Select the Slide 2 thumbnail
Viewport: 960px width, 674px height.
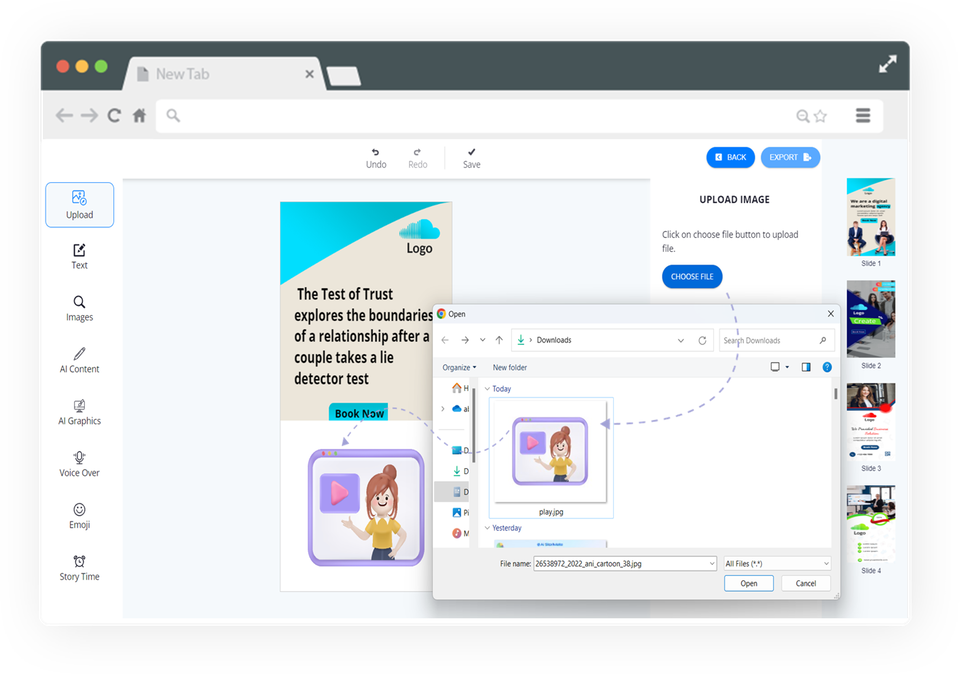click(x=871, y=319)
